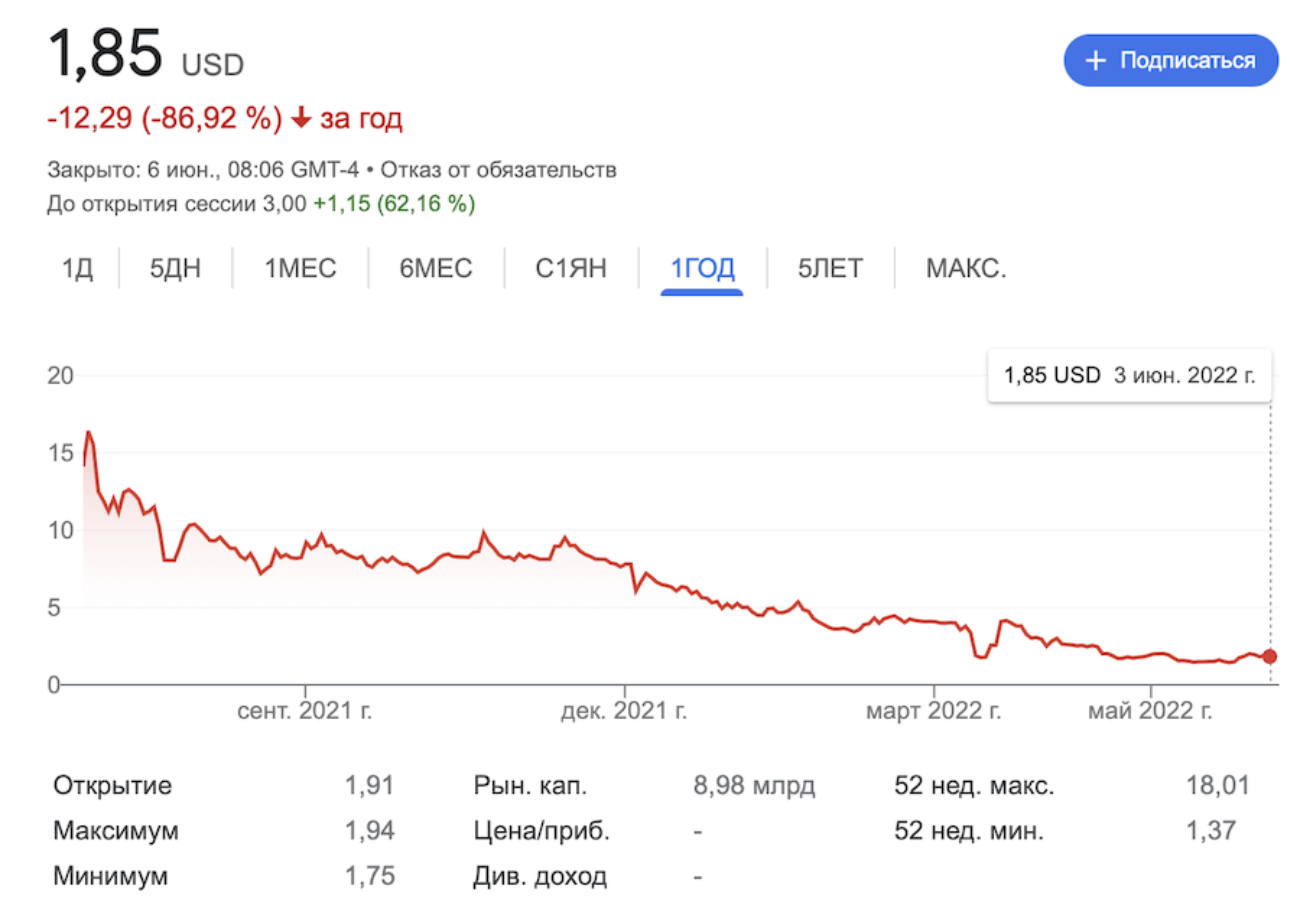Click the сент. 2021 axis label
This screenshot has height=915, width=1300.
[x=305, y=710]
